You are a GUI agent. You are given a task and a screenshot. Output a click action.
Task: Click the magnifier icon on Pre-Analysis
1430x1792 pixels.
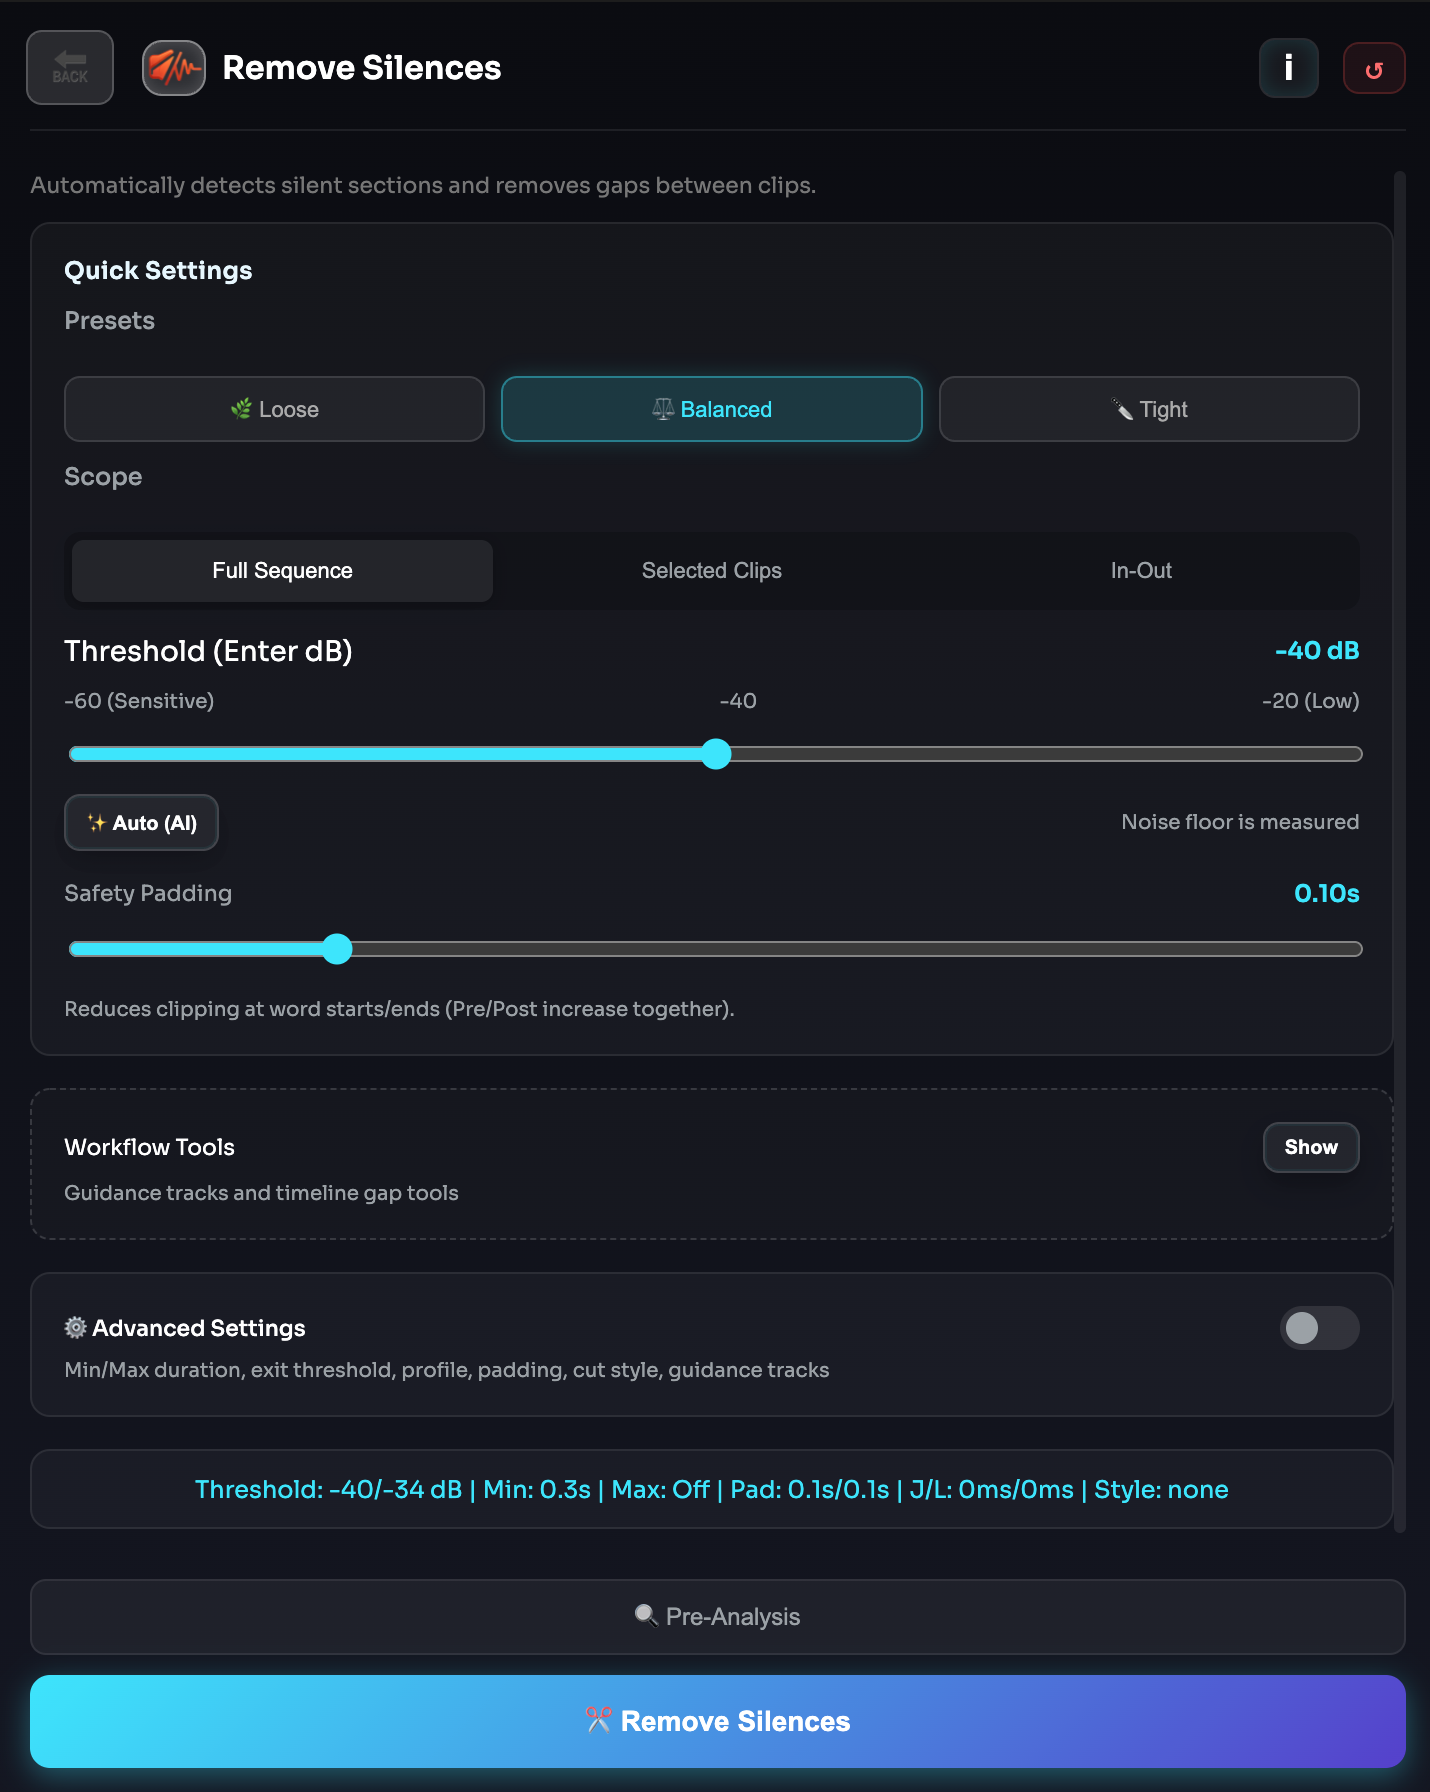(646, 1616)
